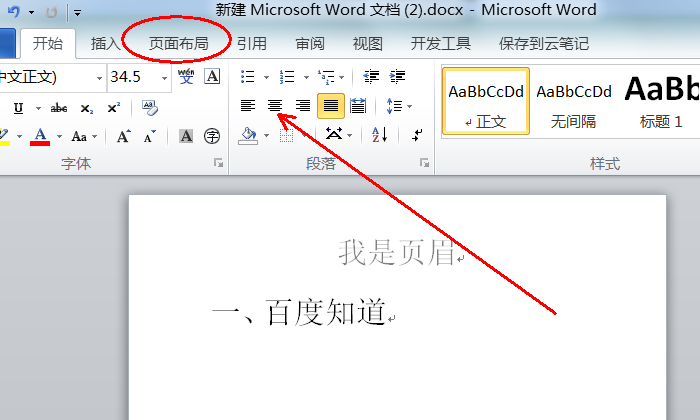700x420 pixels.
Task: Click the enclosed character 字 icon
Action: click(212, 136)
